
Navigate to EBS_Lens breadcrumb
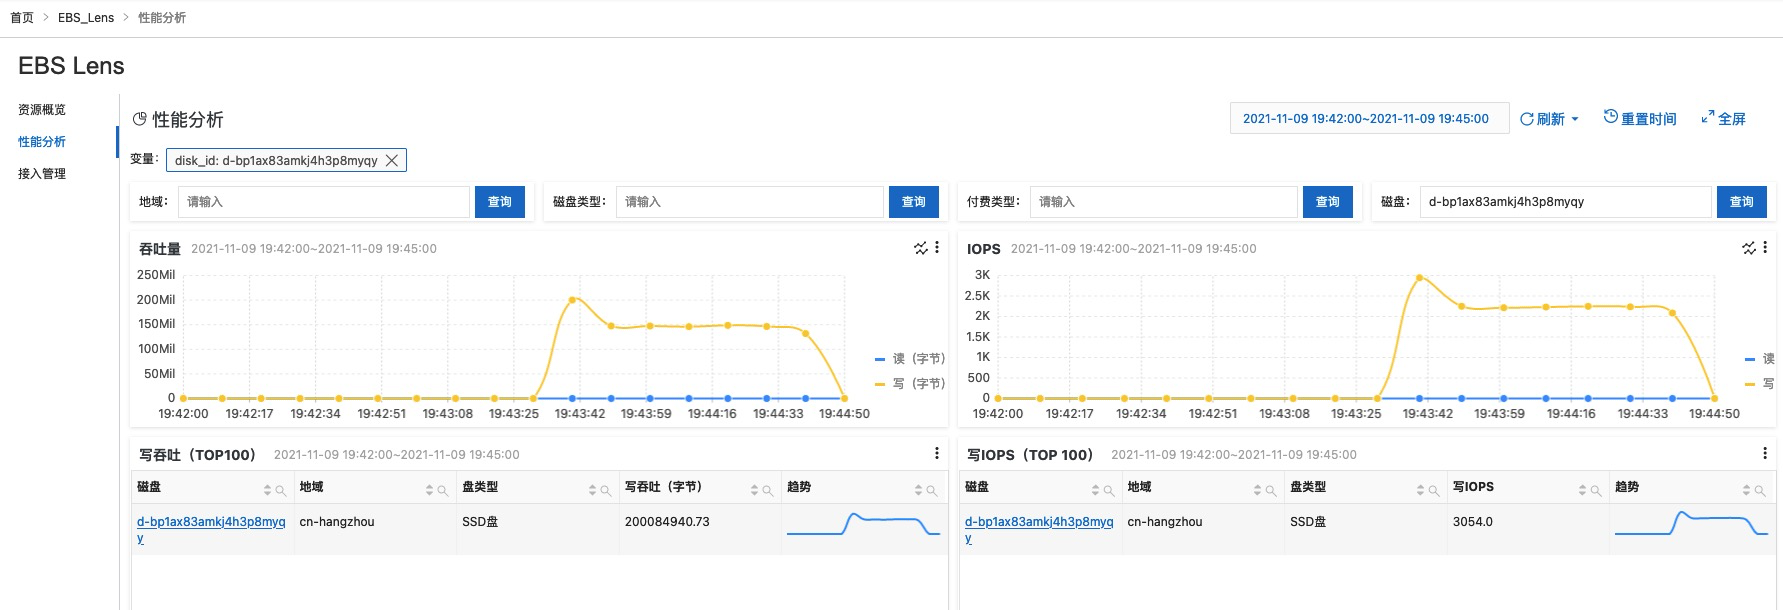(x=86, y=18)
